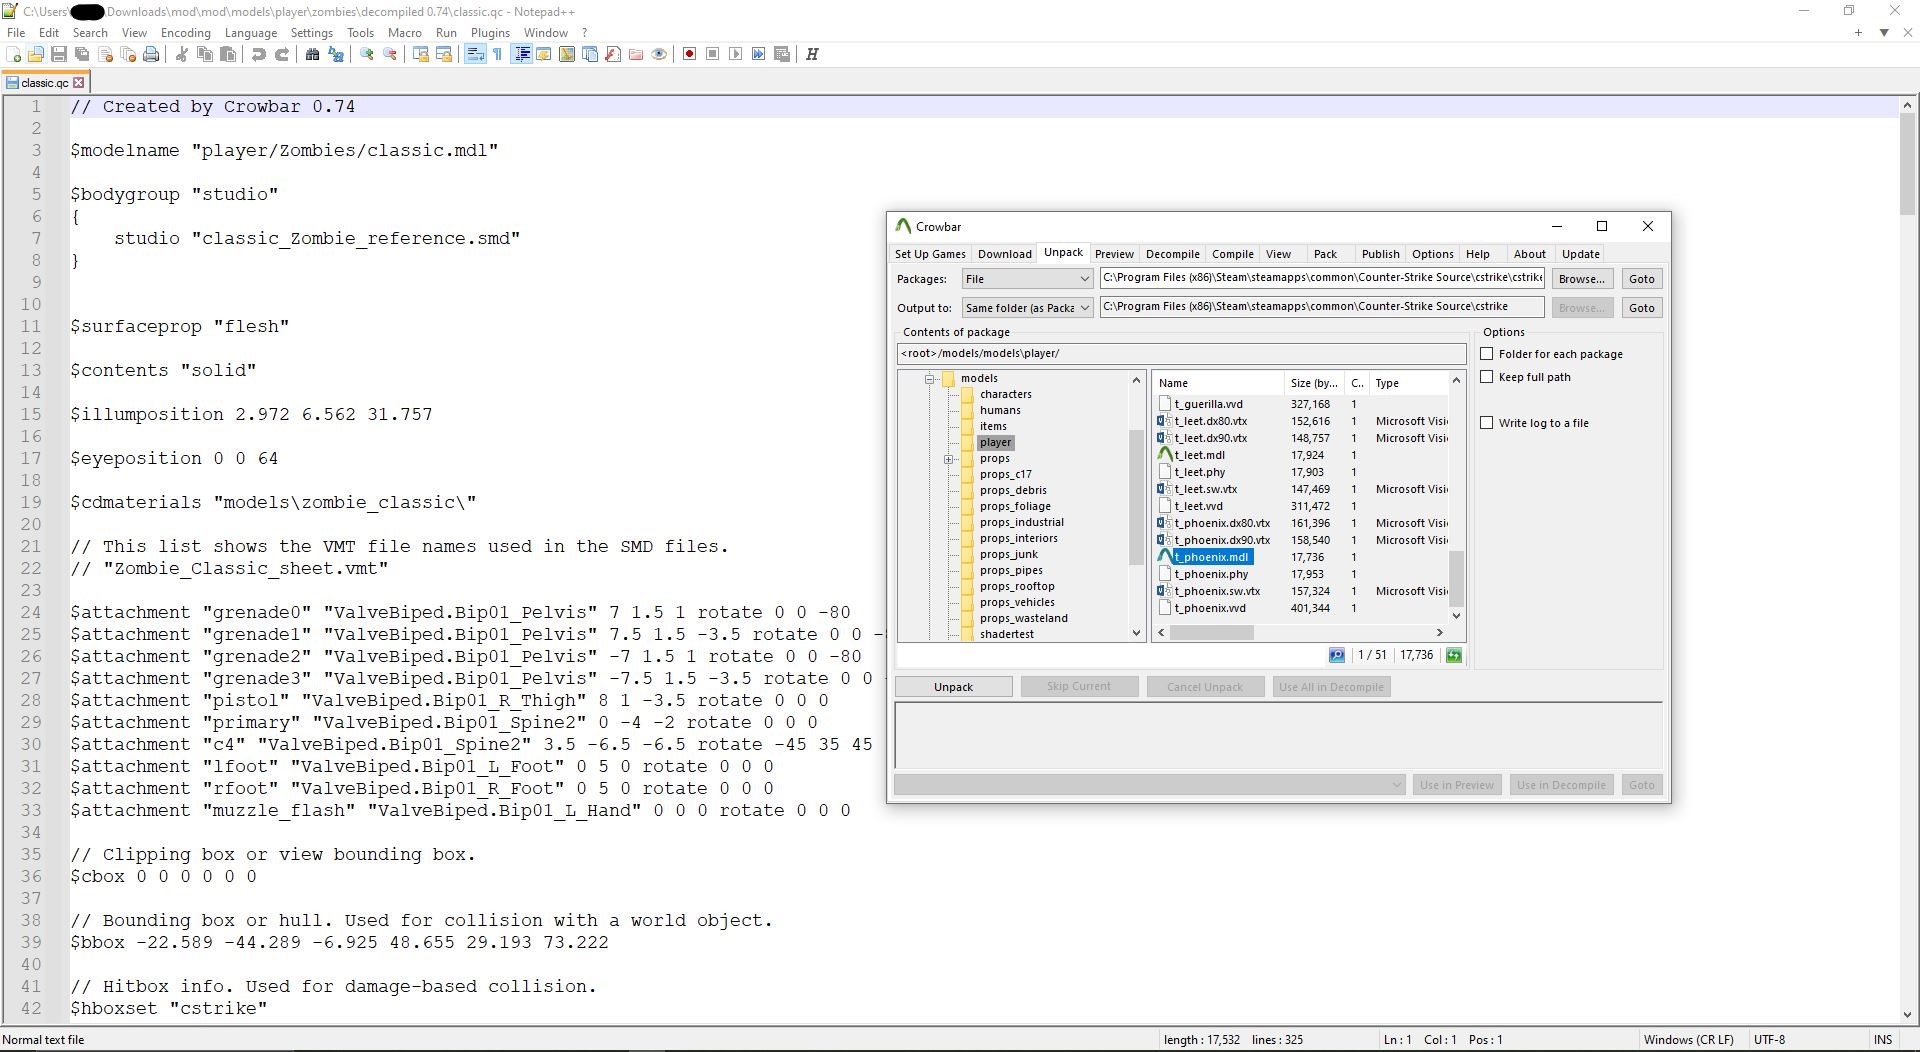Click the Print toolbar icon
This screenshot has height=1052, width=1920.
pos(151,54)
